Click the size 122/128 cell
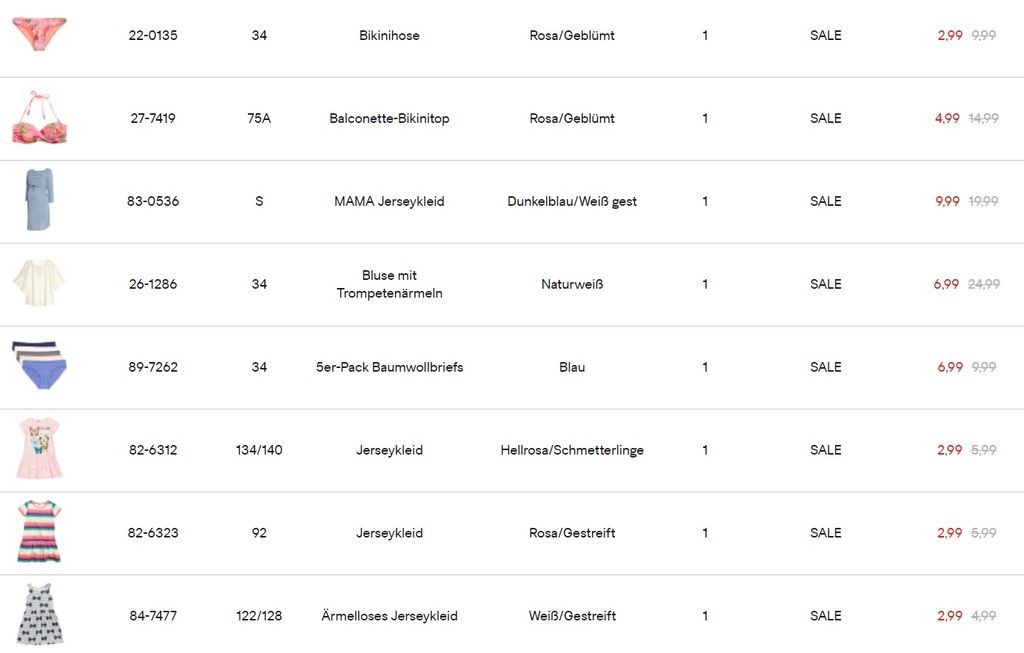This screenshot has height=653, width=1024. (259, 616)
